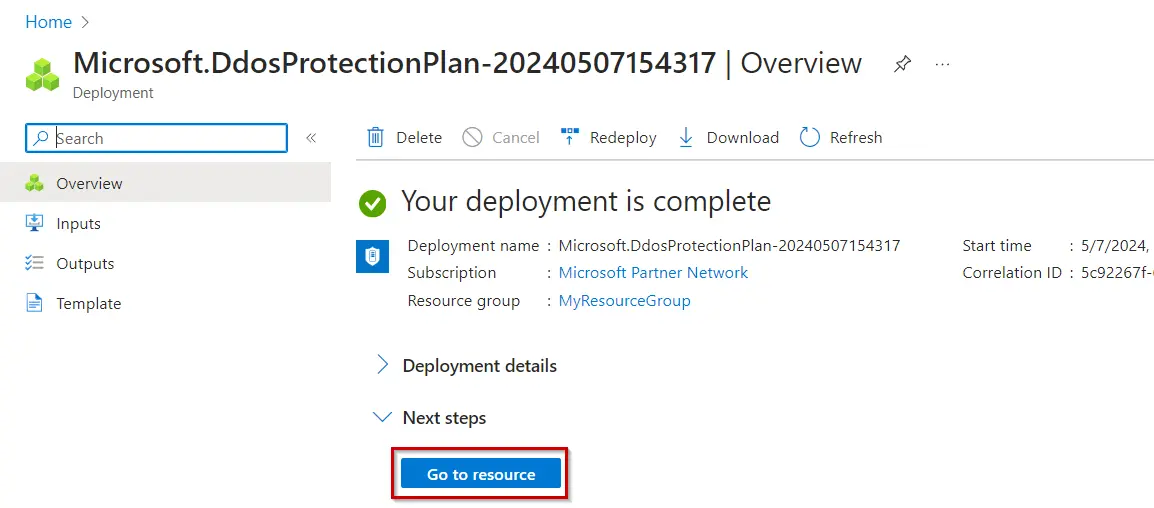Viewport: 1154px width, 508px height.
Task: Click the Delete trash can icon
Action: point(375,138)
